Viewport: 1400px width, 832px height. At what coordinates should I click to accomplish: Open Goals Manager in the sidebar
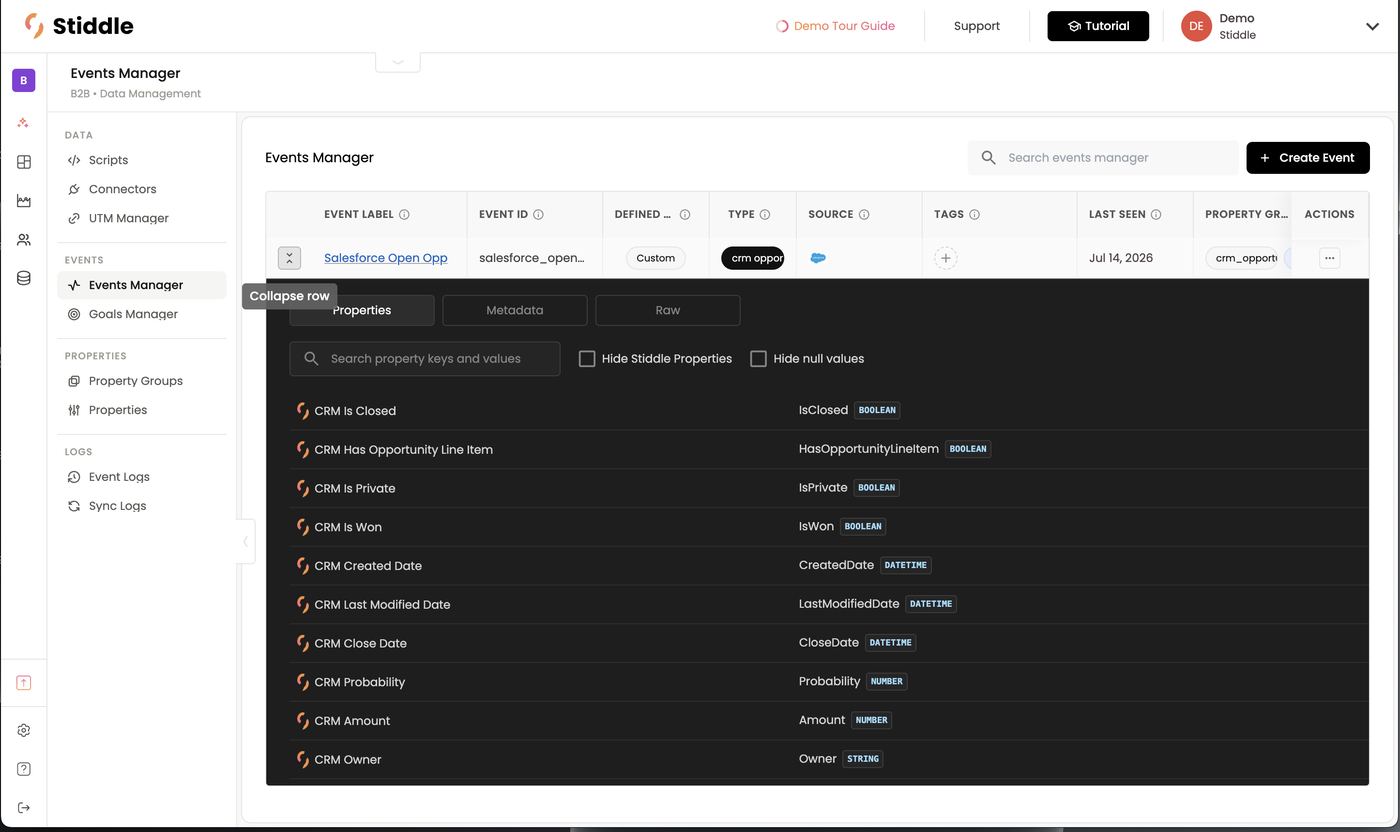[x=141, y=314]
